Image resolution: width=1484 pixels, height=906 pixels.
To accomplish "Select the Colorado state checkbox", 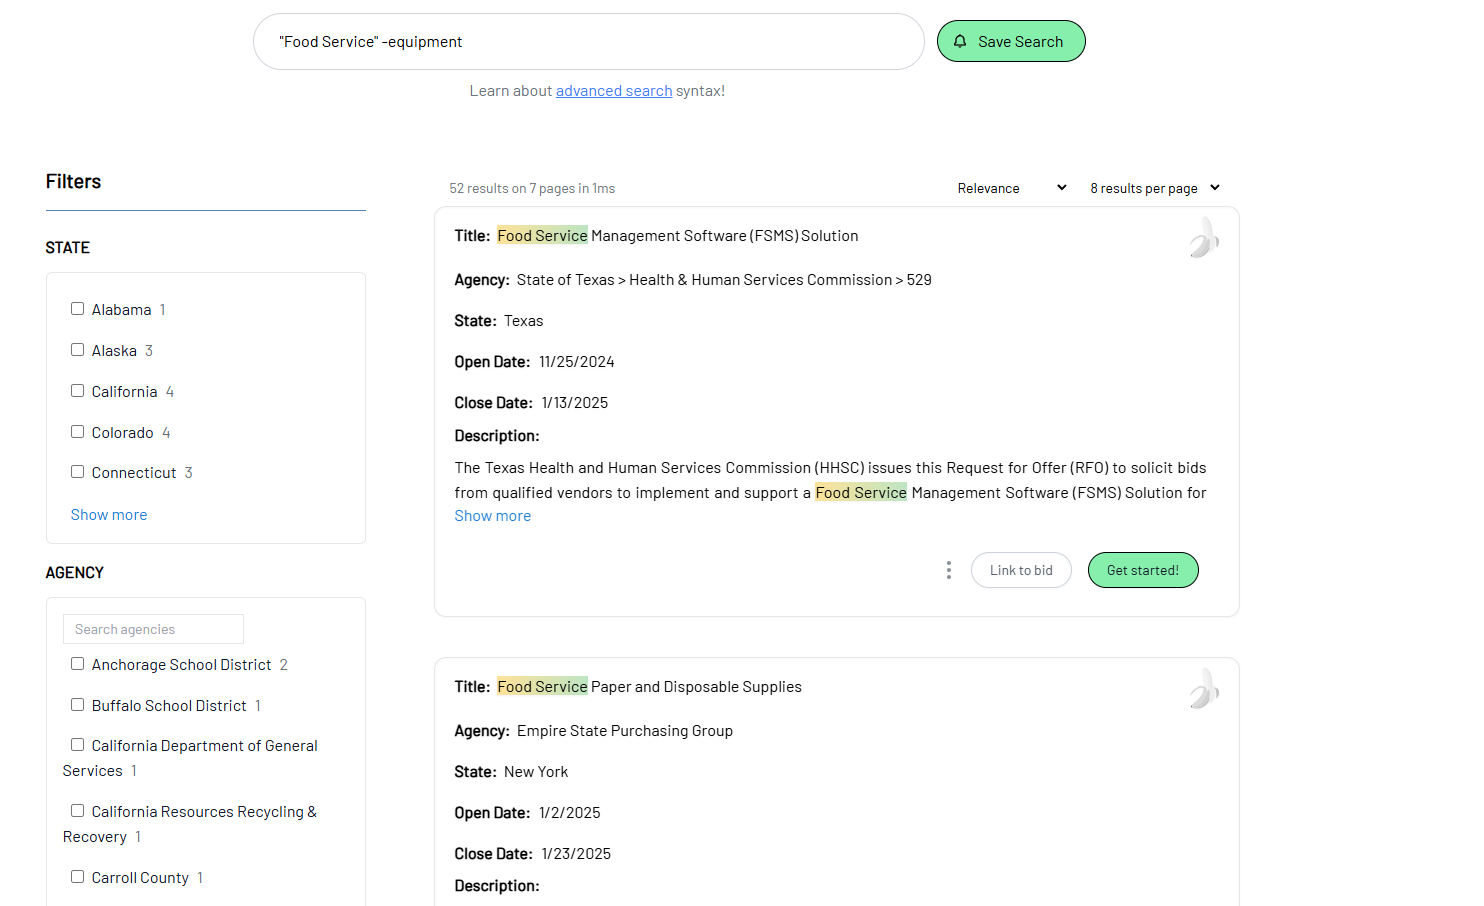I will (77, 432).
